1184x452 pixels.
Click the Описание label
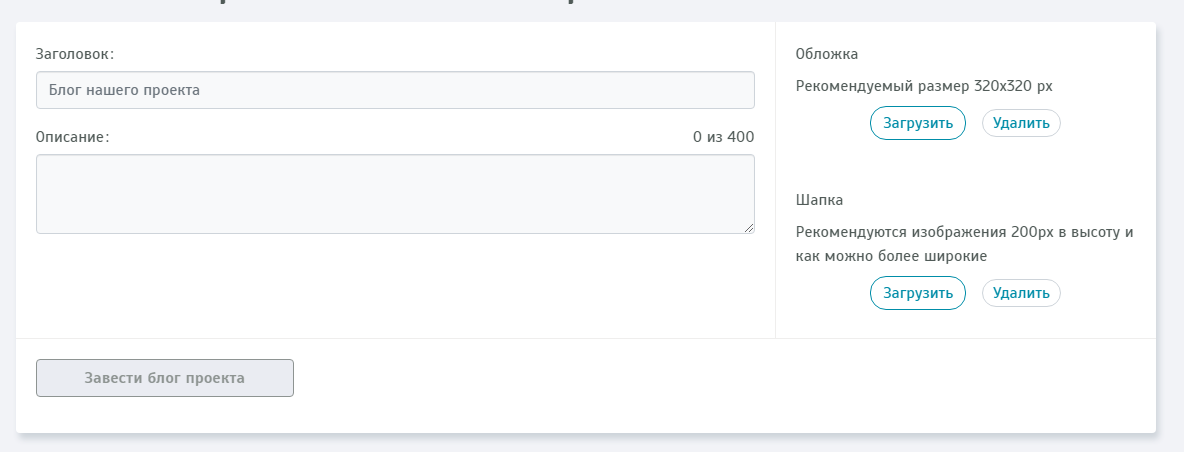point(72,137)
